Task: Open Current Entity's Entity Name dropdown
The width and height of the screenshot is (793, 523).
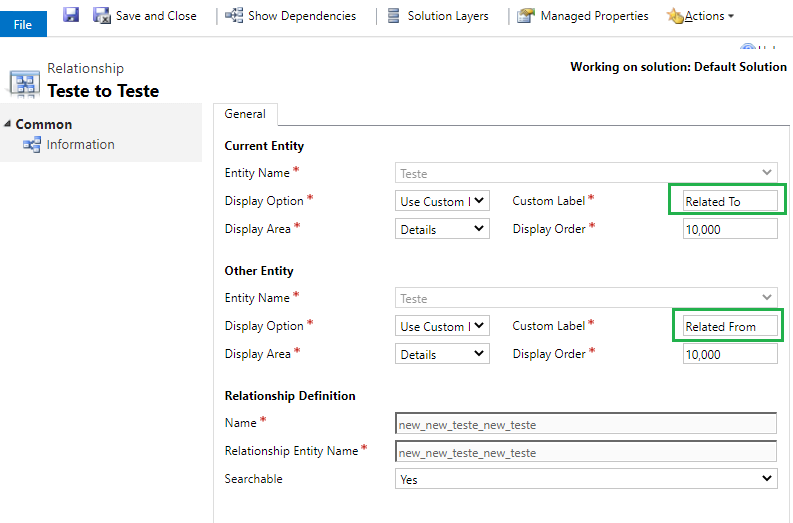Action: pyautogui.click(x=586, y=173)
